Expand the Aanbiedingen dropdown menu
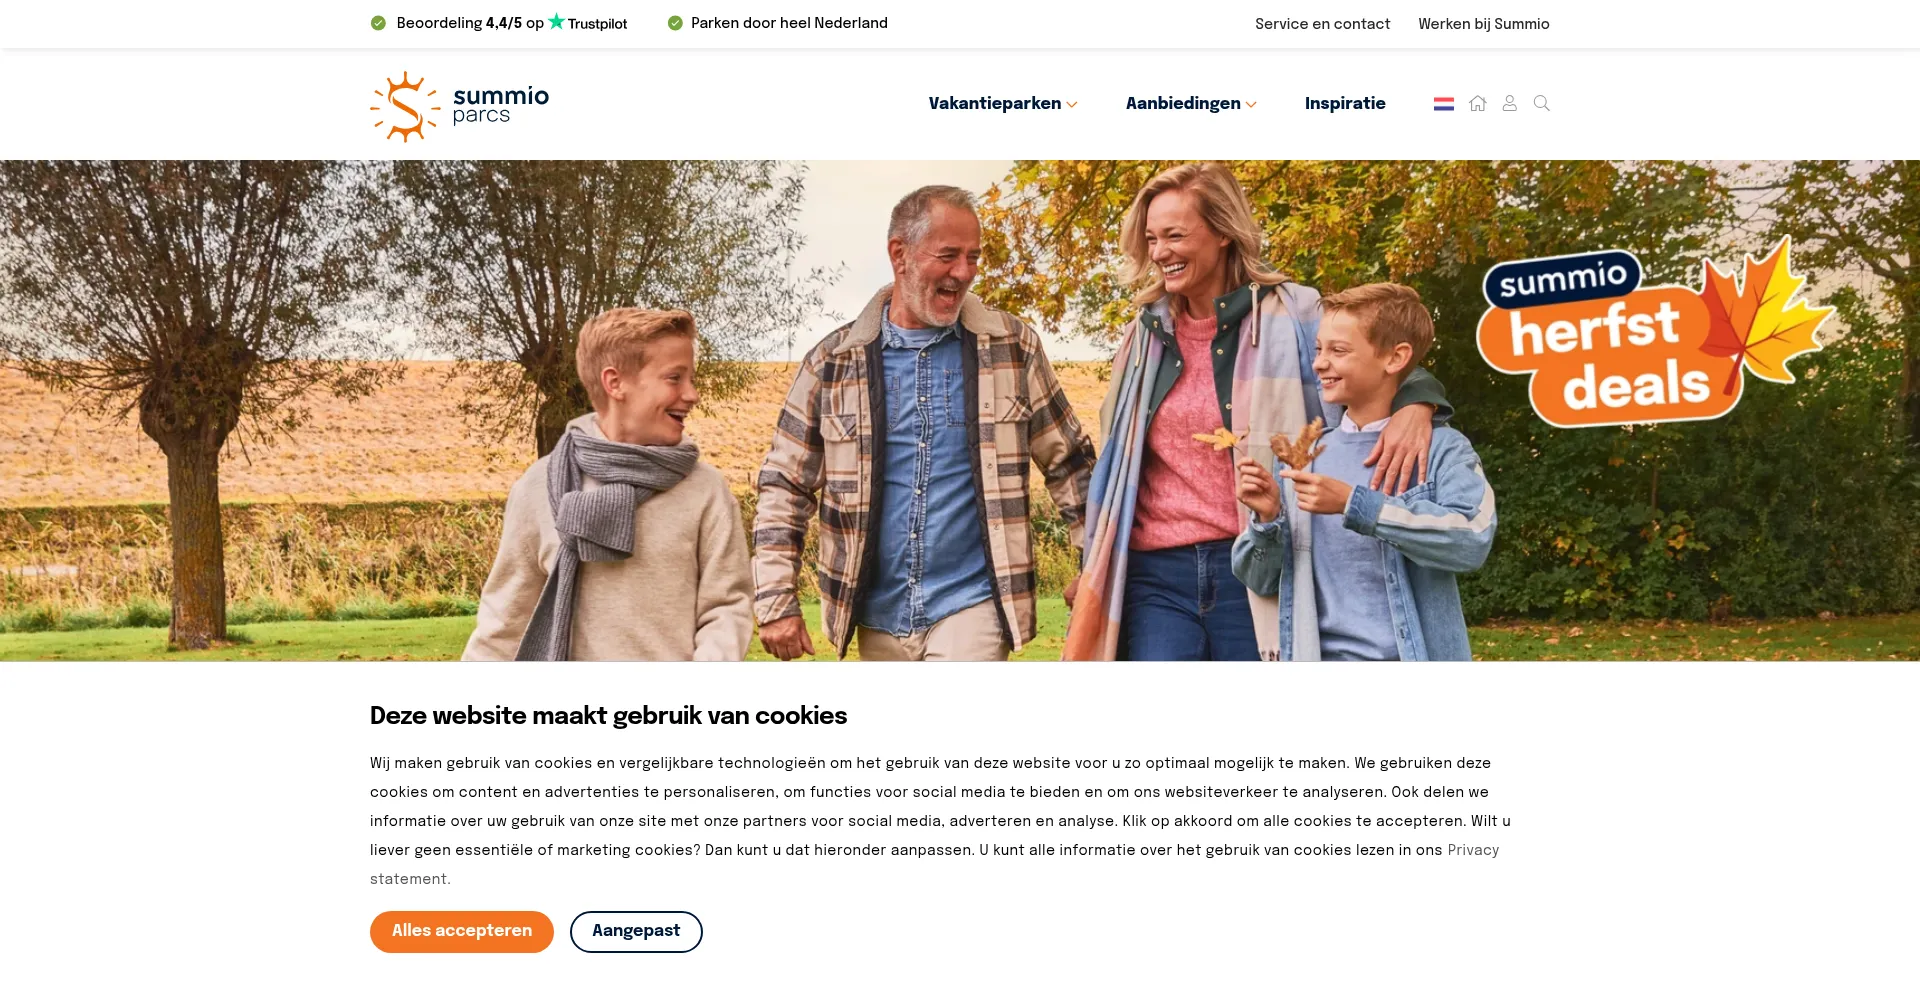Viewport: 1920px width, 993px height. 1190,103
